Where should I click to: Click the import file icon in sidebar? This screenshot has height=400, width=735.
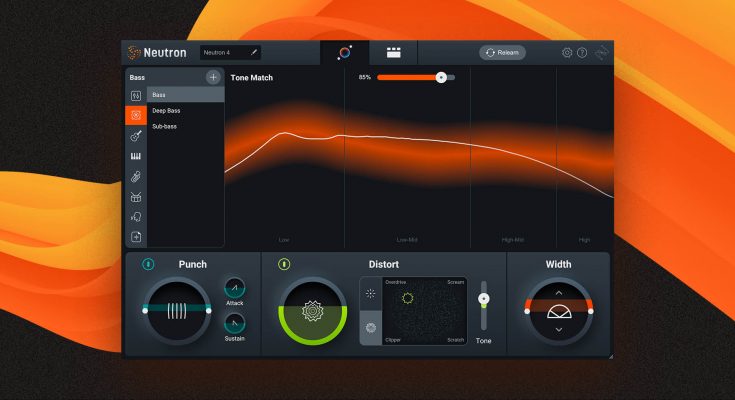(136, 237)
